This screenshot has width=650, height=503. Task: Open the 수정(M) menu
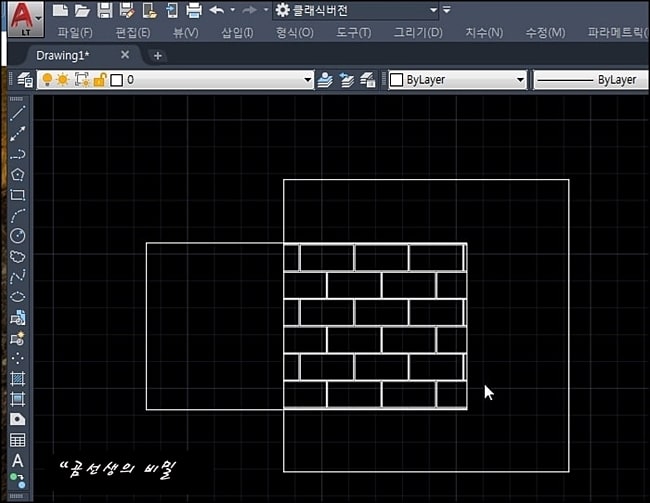coord(545,32)
